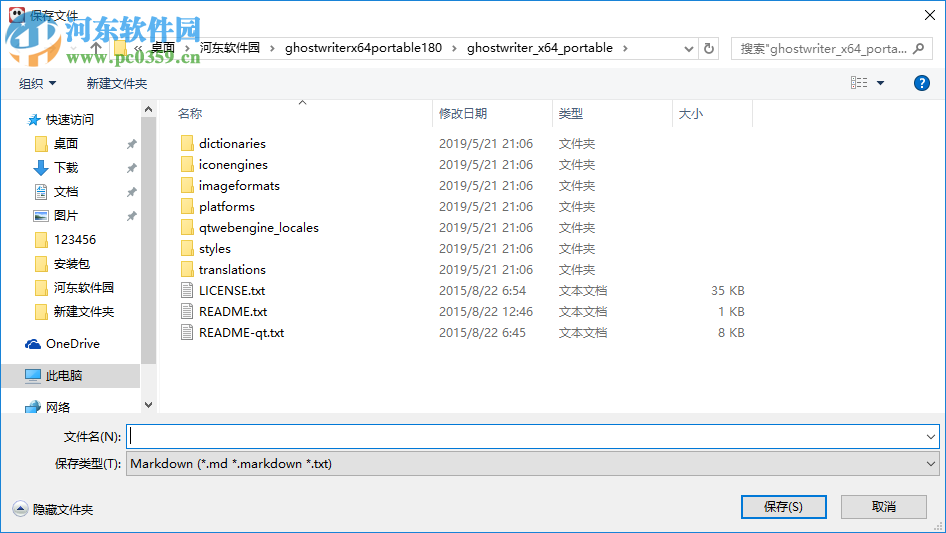Screen dimensions: 946x533
Task: Click the blue Downloads arrow icon
Action: (40, 168)
